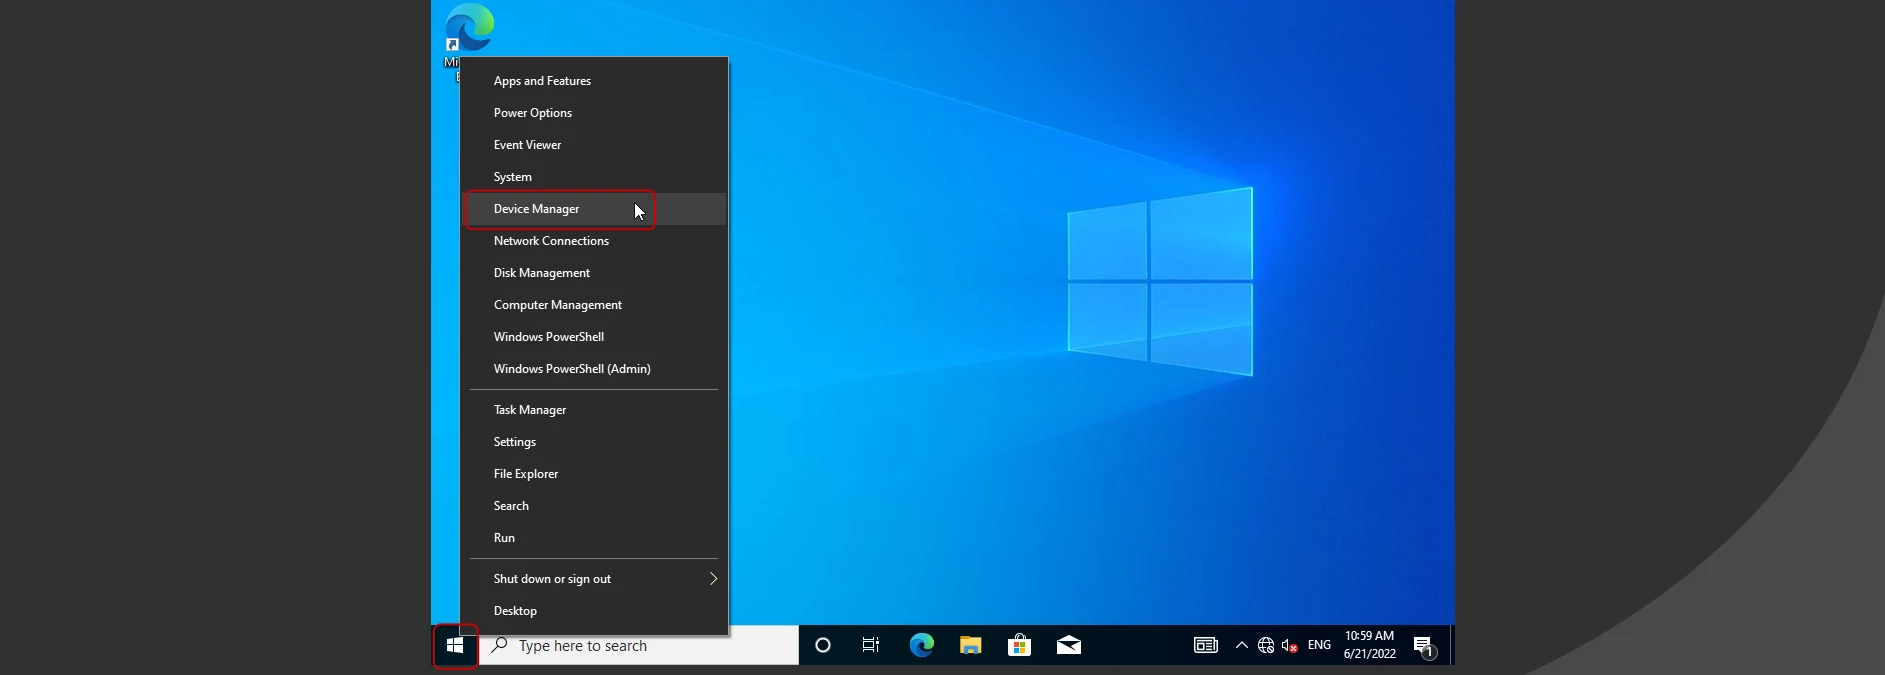Choose Desktop at the menu bottom
This screenshot has height=675, width=1885.
pos(594,611)
